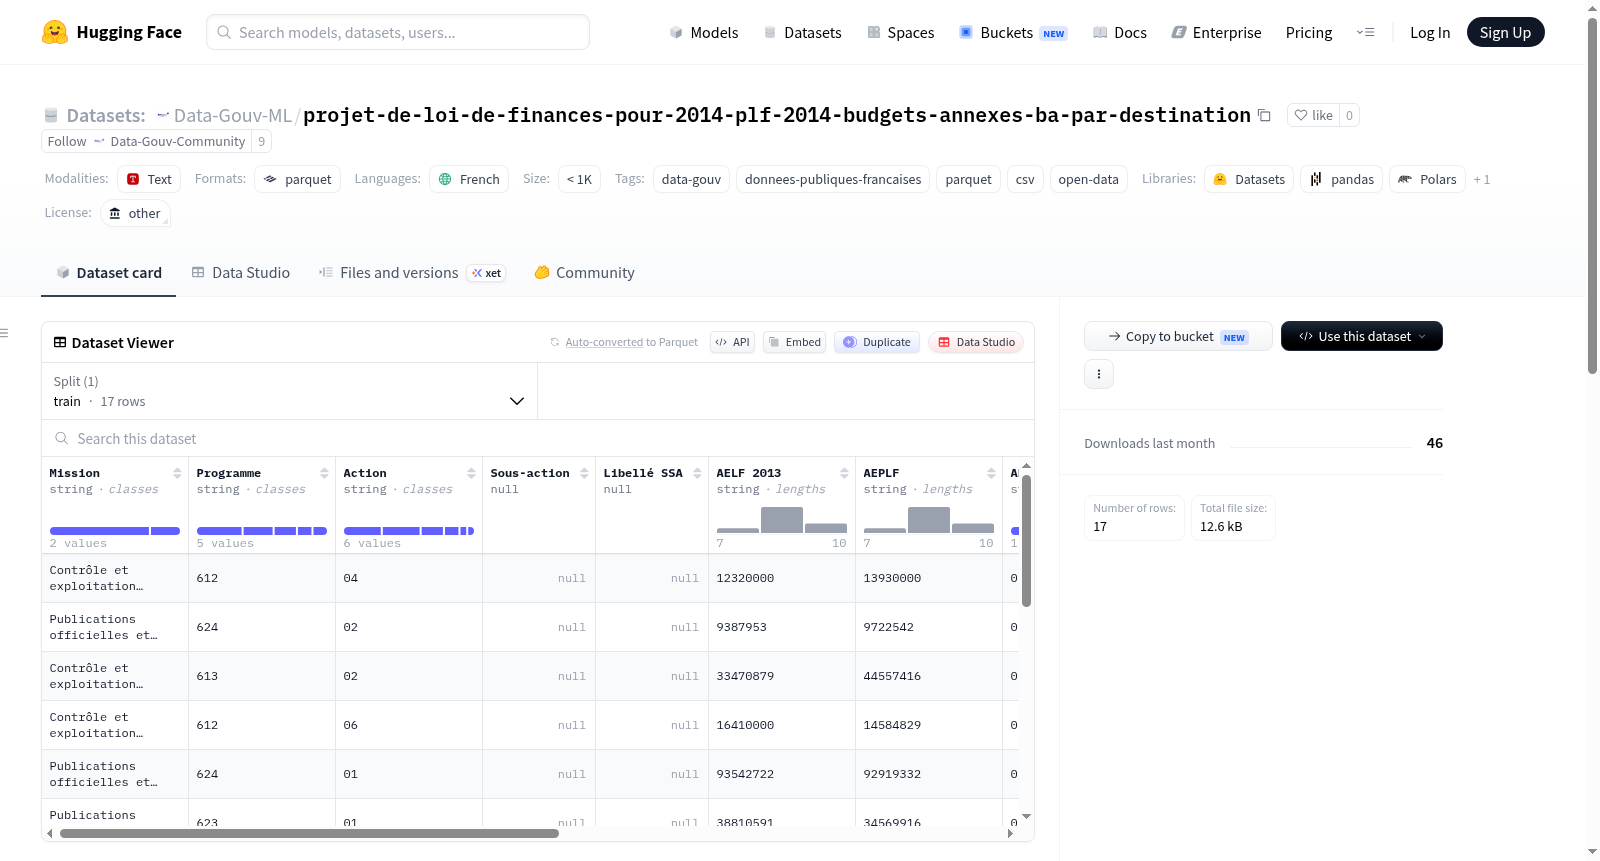Show the additional libraries +1

(1482, 180)
